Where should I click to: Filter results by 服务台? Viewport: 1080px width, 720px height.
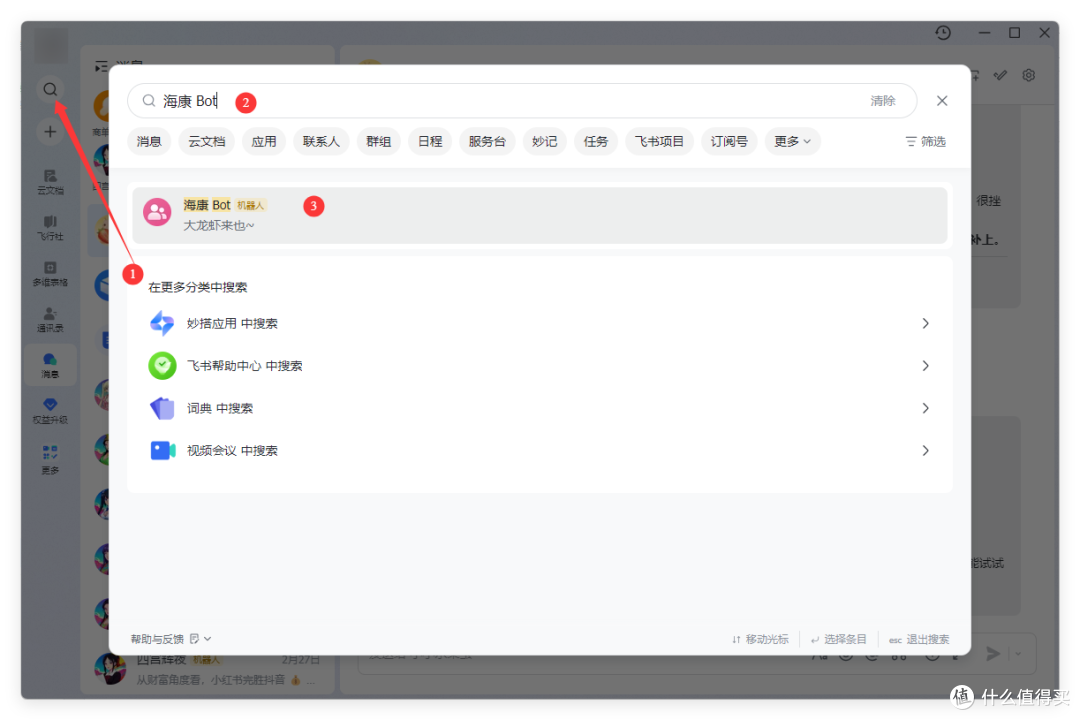(487, 141)
